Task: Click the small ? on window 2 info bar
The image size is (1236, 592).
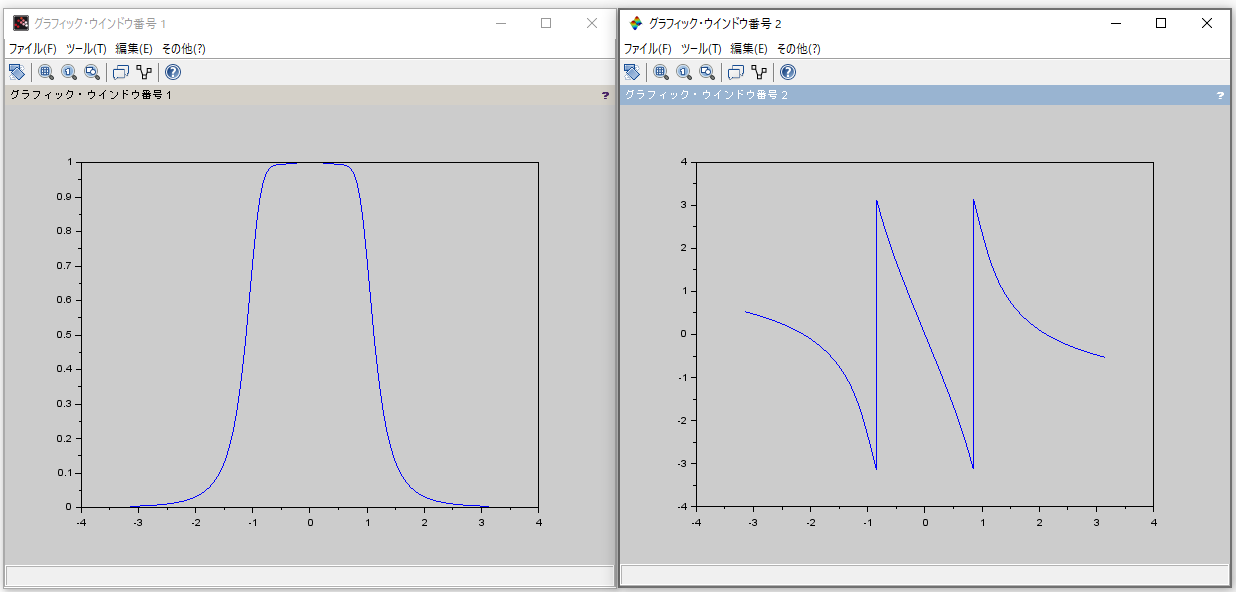Action: 1220,95
